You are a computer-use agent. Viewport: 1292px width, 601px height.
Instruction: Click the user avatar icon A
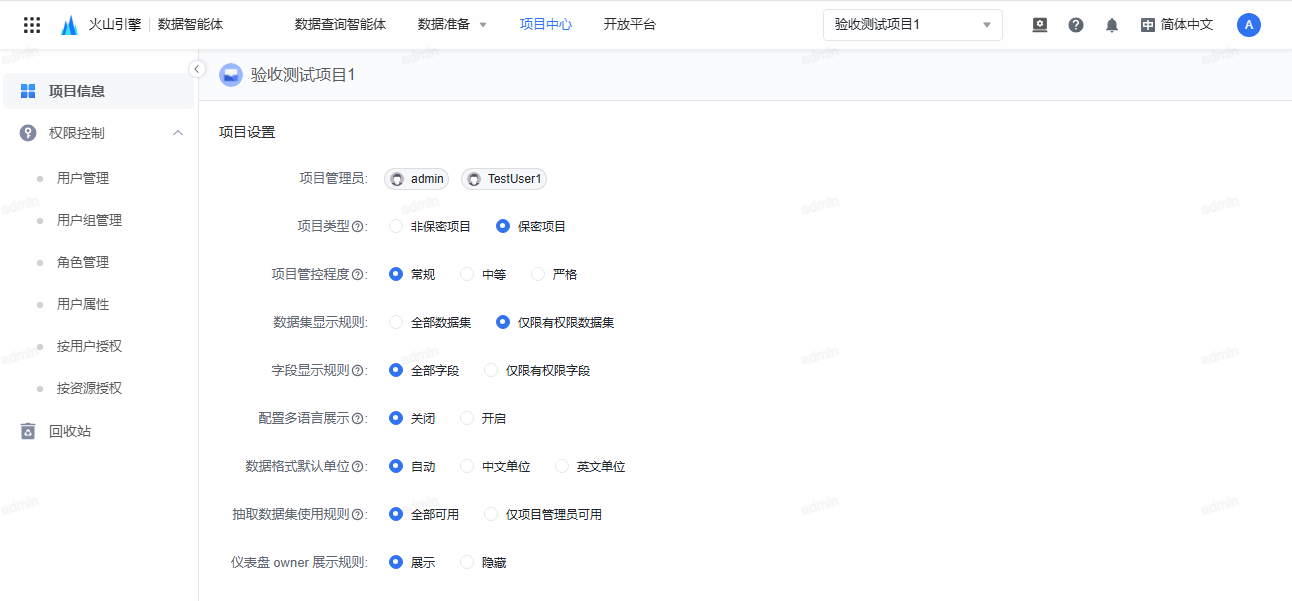(1248, 25)
